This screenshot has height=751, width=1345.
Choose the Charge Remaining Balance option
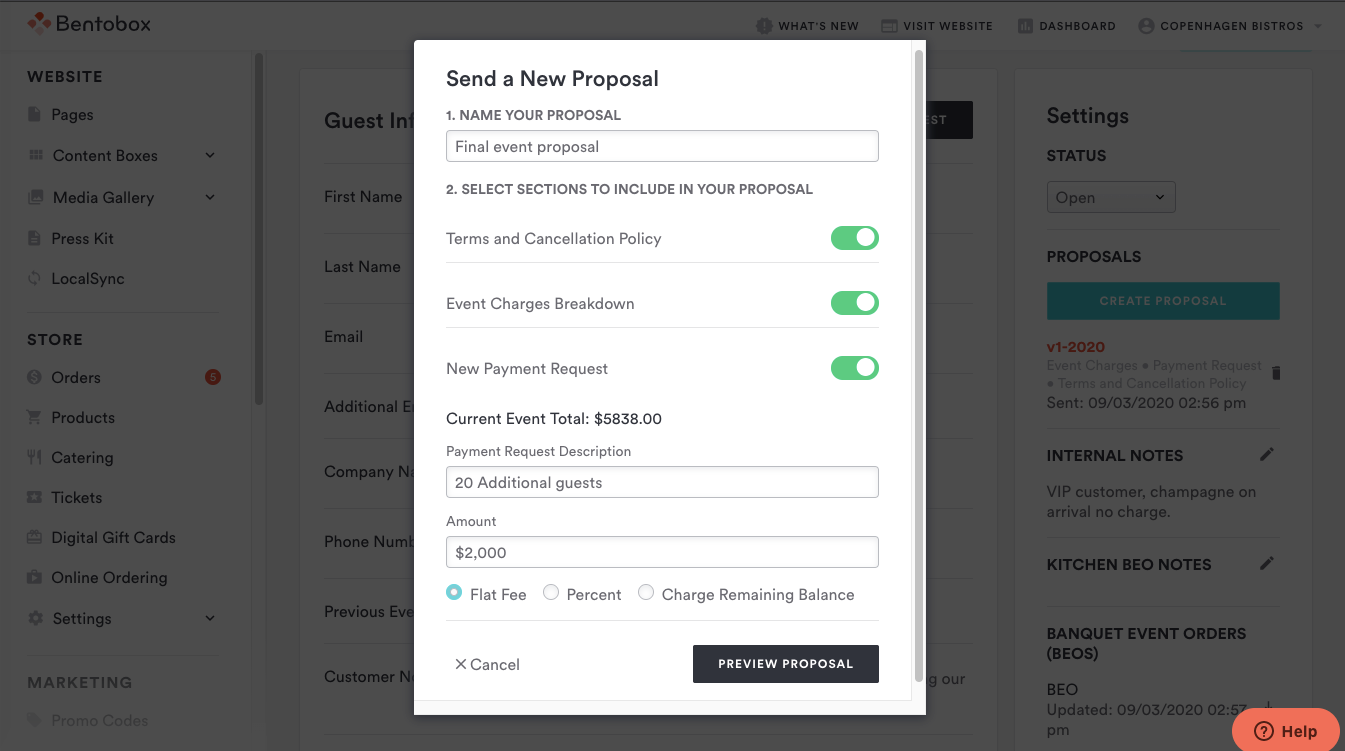point(646,593)
